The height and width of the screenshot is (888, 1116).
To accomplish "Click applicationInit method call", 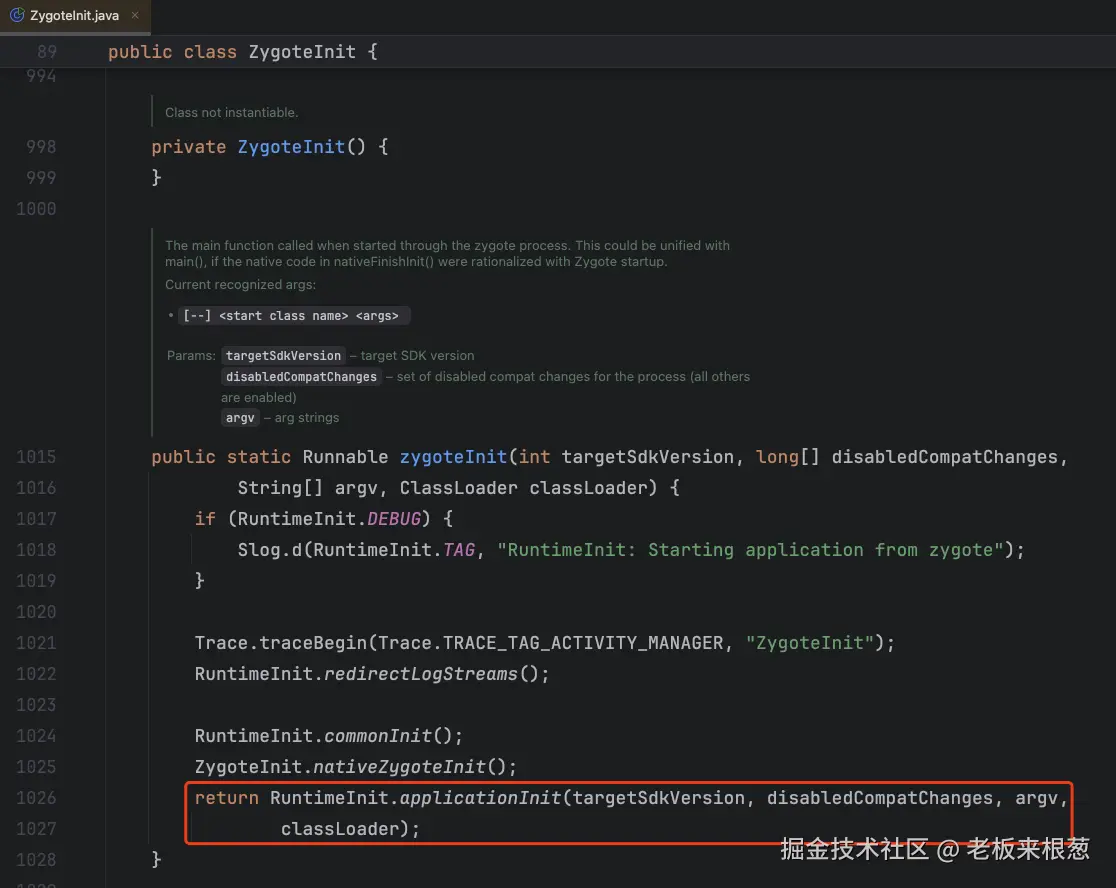I will [480, 798].
